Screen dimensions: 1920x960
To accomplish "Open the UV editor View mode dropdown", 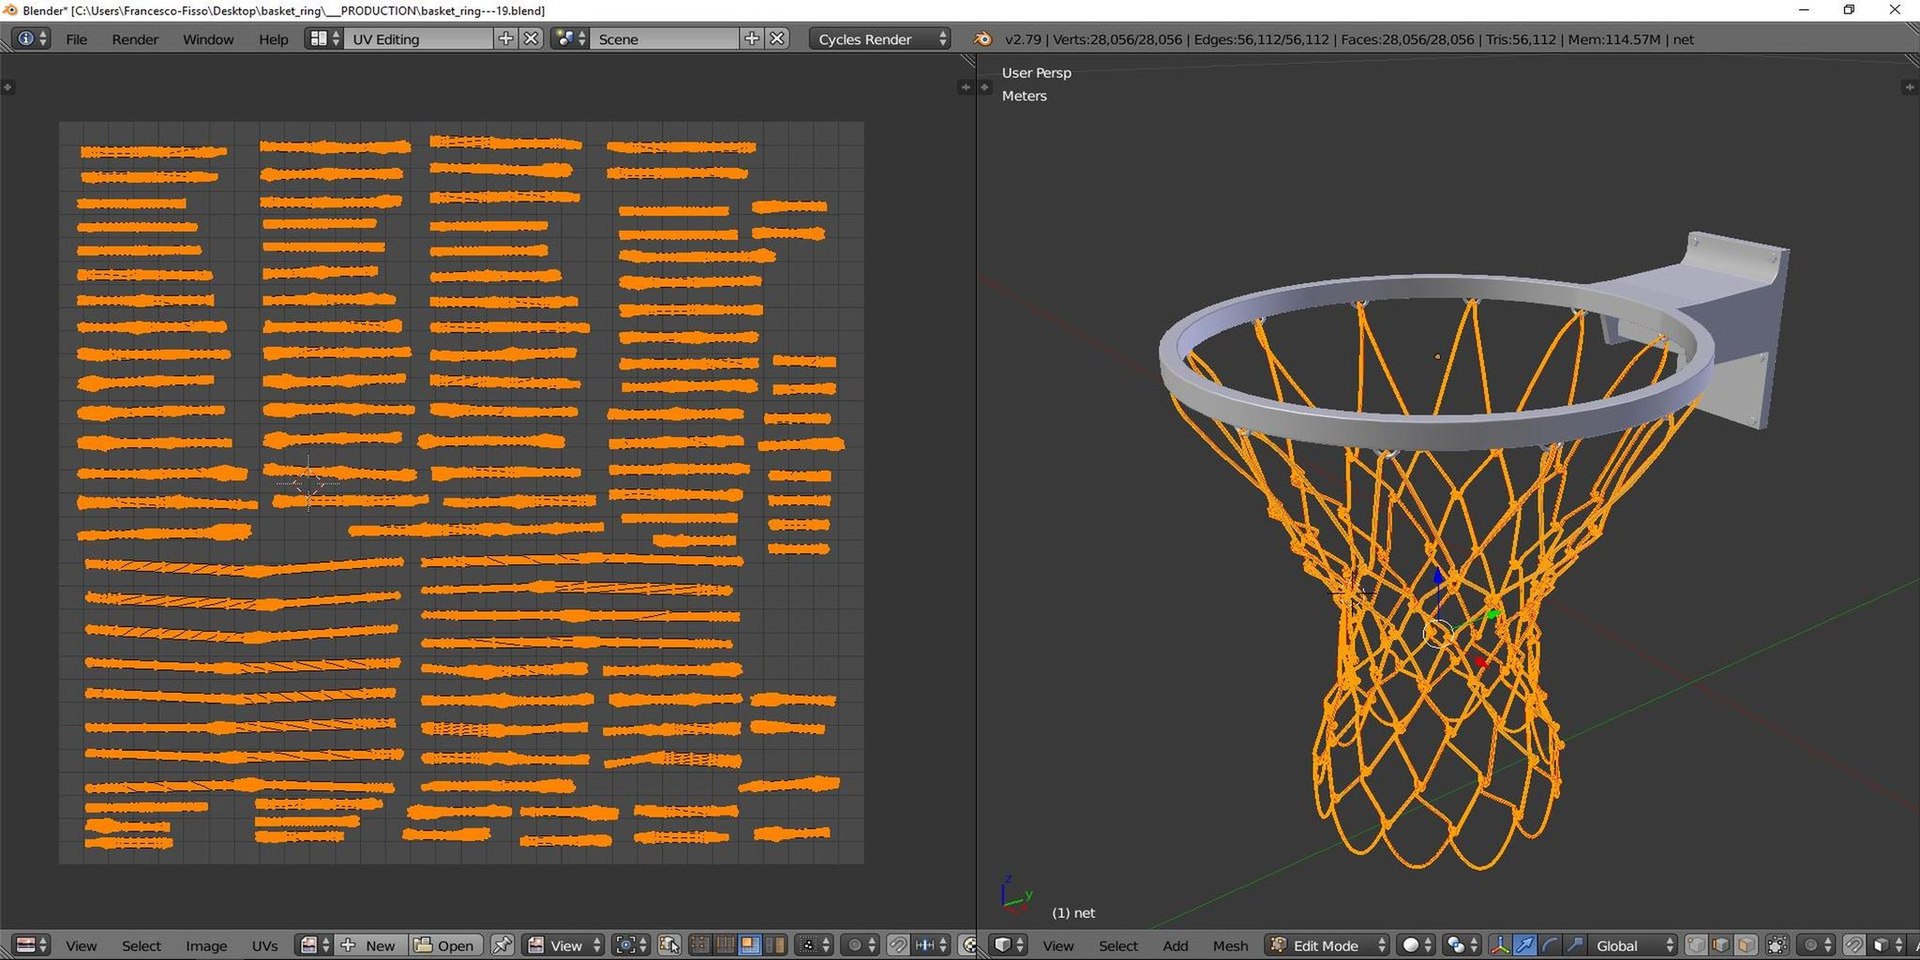I will (564, 945).
